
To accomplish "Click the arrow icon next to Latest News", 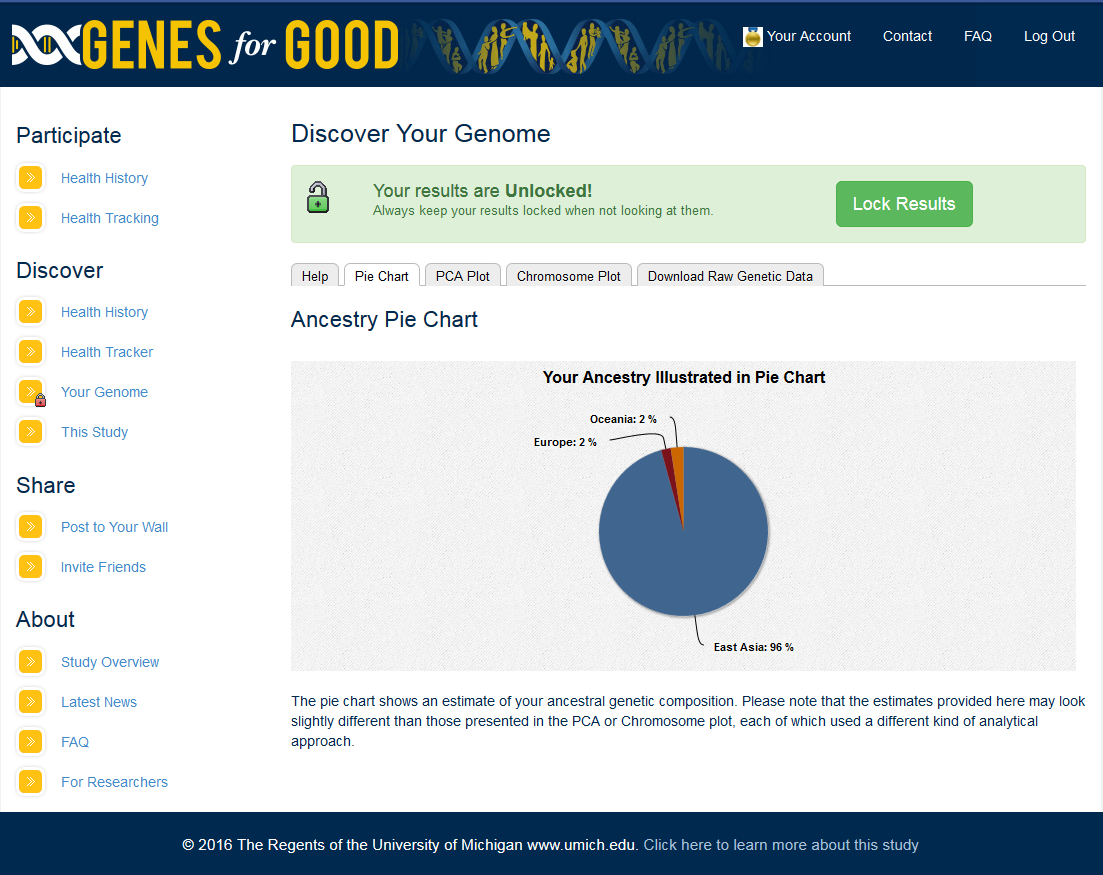I will (x=31, y=702).
